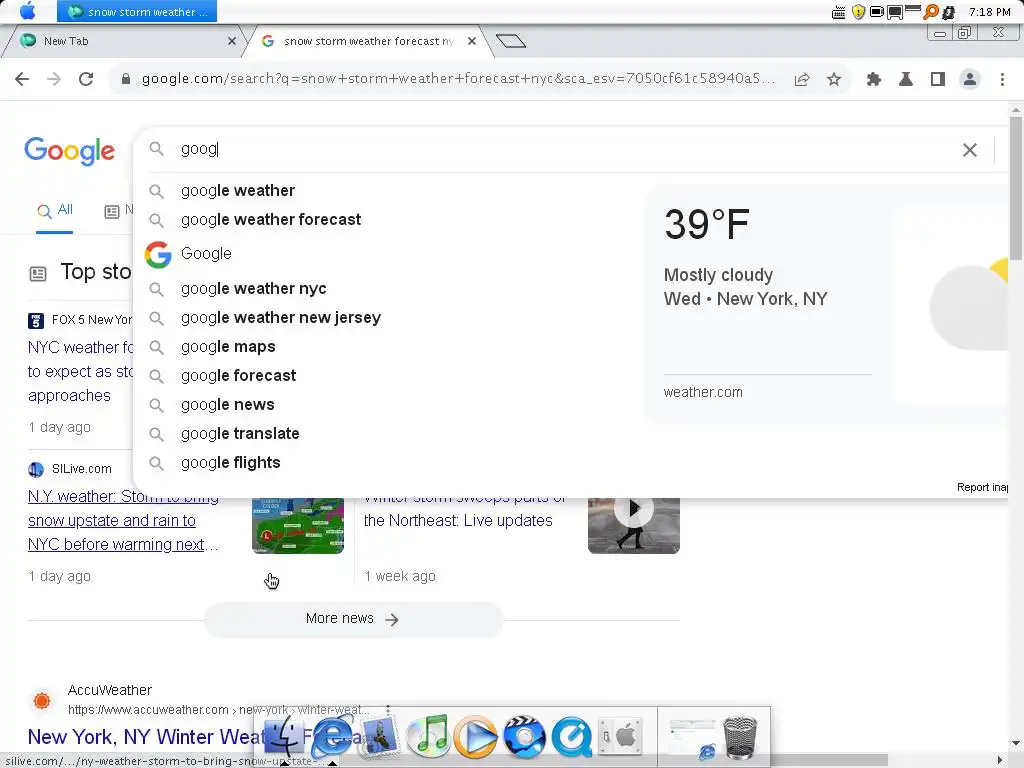This screenshot has width=1024, height=768.
Task: Select the All search results tab
Action: pyautogui.click(x=55, y=210)
